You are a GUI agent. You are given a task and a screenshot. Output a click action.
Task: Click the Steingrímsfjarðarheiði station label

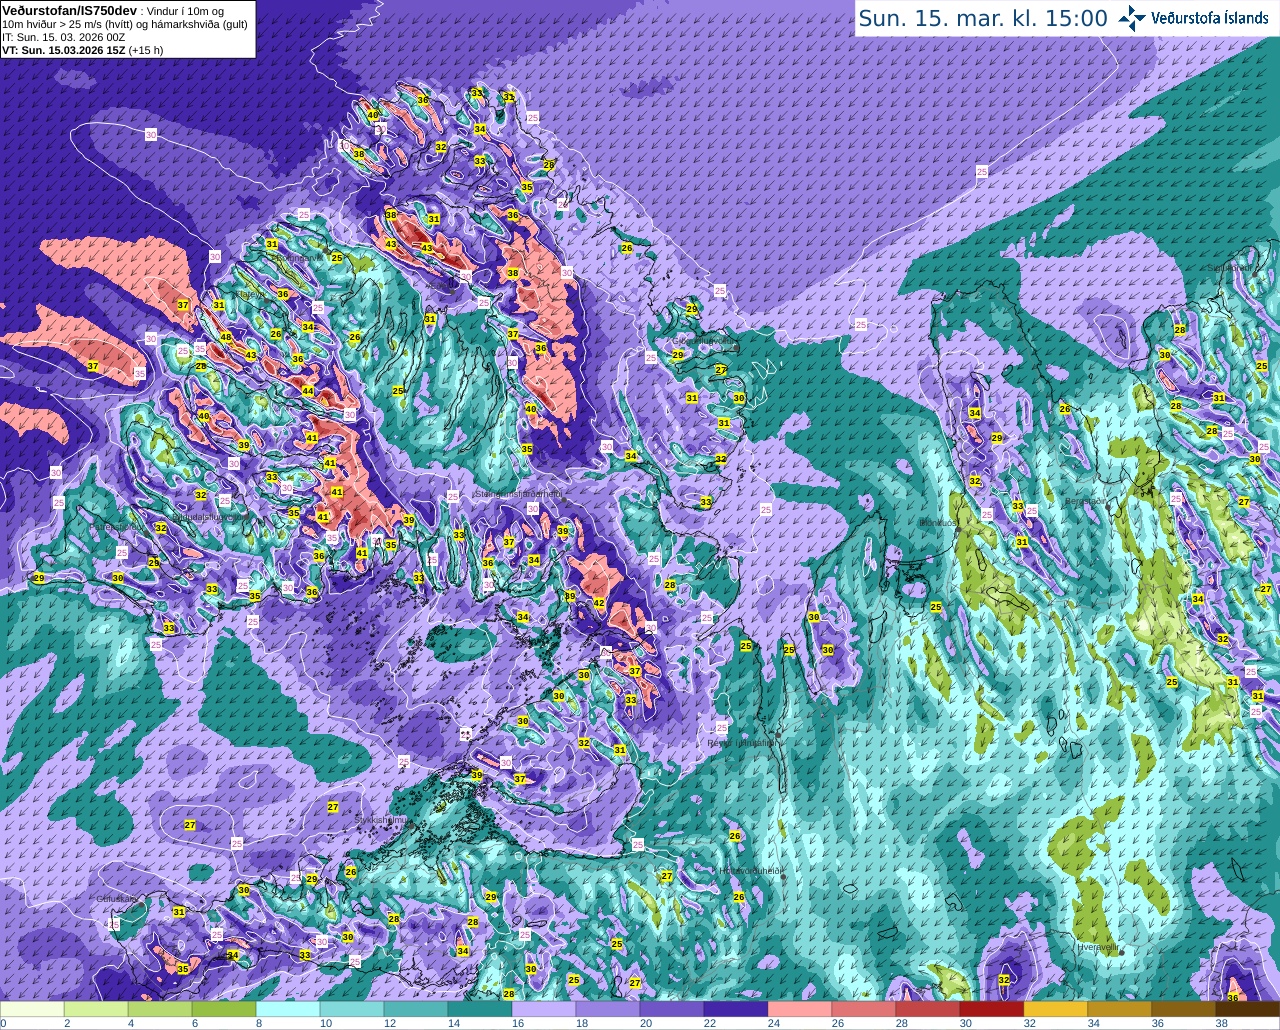coord(518,494)
